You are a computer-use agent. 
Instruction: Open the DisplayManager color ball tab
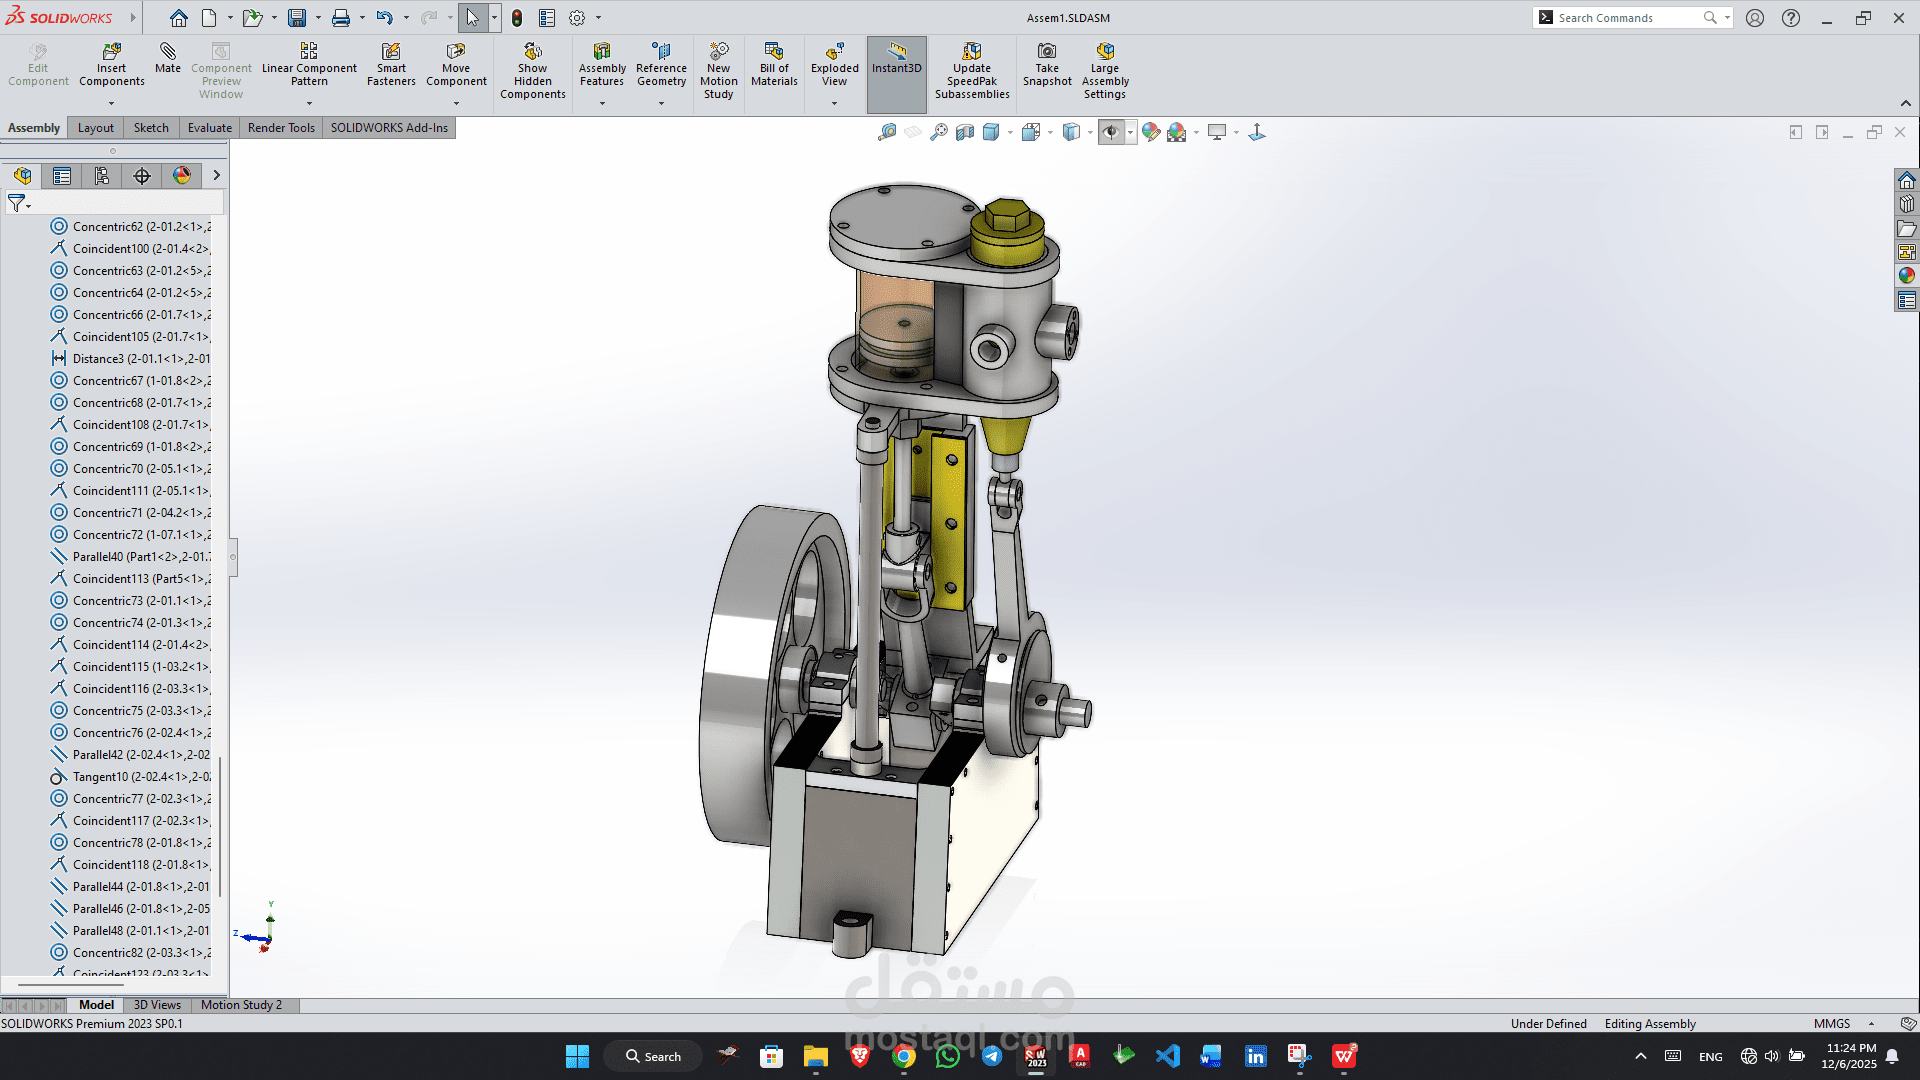(x=182, y=176)
